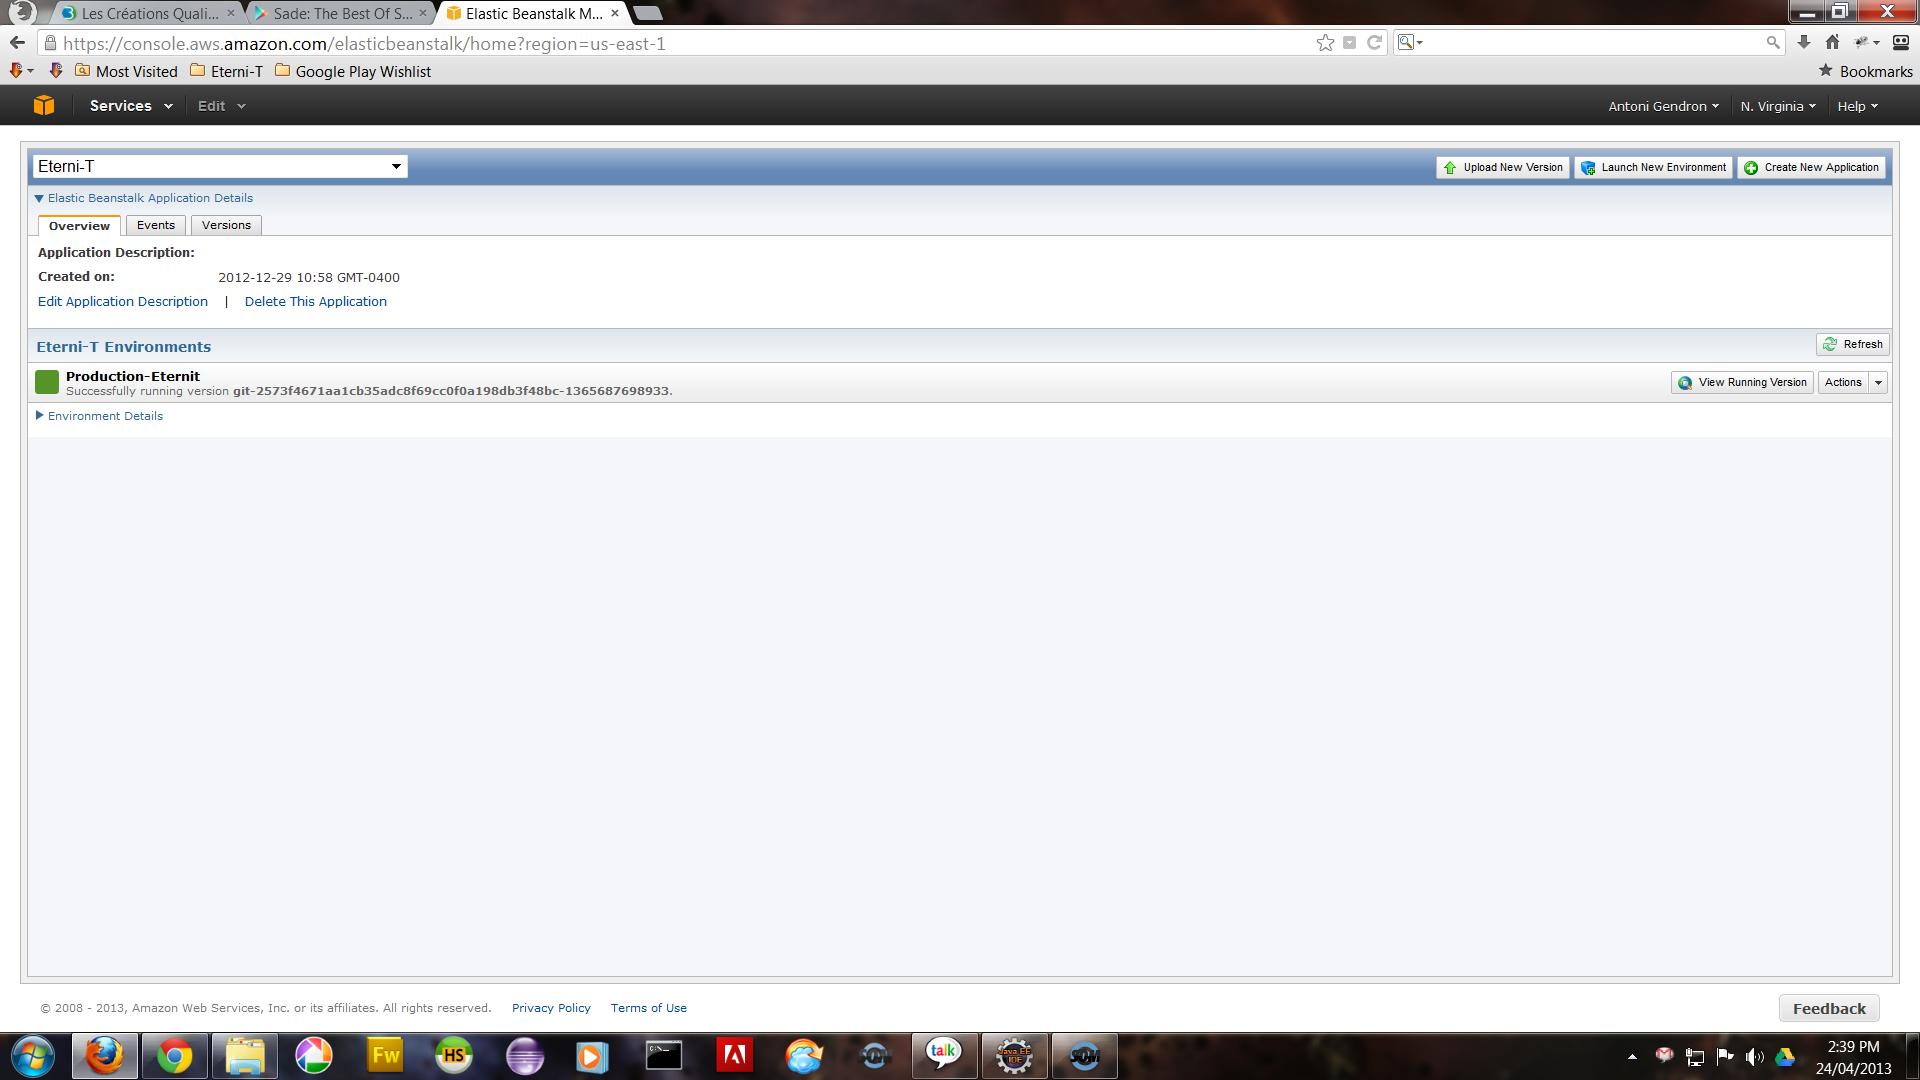Screen dimensions: 1920x1080
Task: Click Delete This Application link
Action: click(315, 301)
